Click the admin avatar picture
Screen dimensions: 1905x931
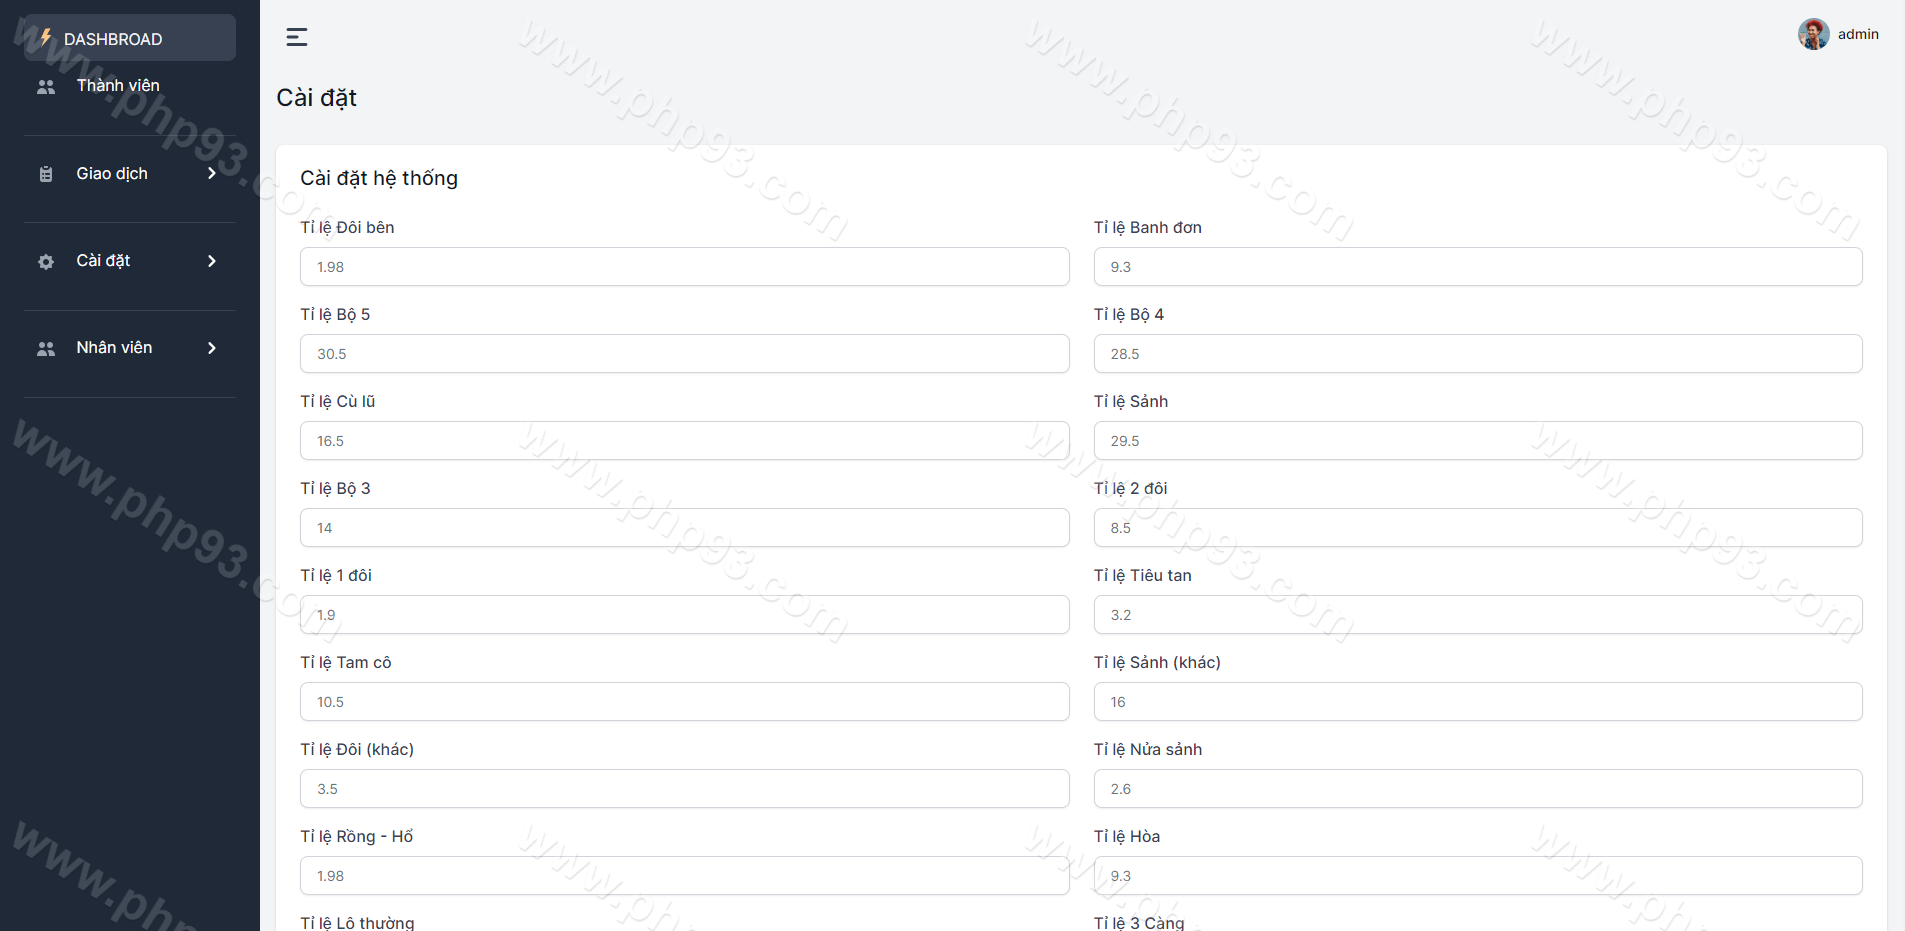[1813, 34]
